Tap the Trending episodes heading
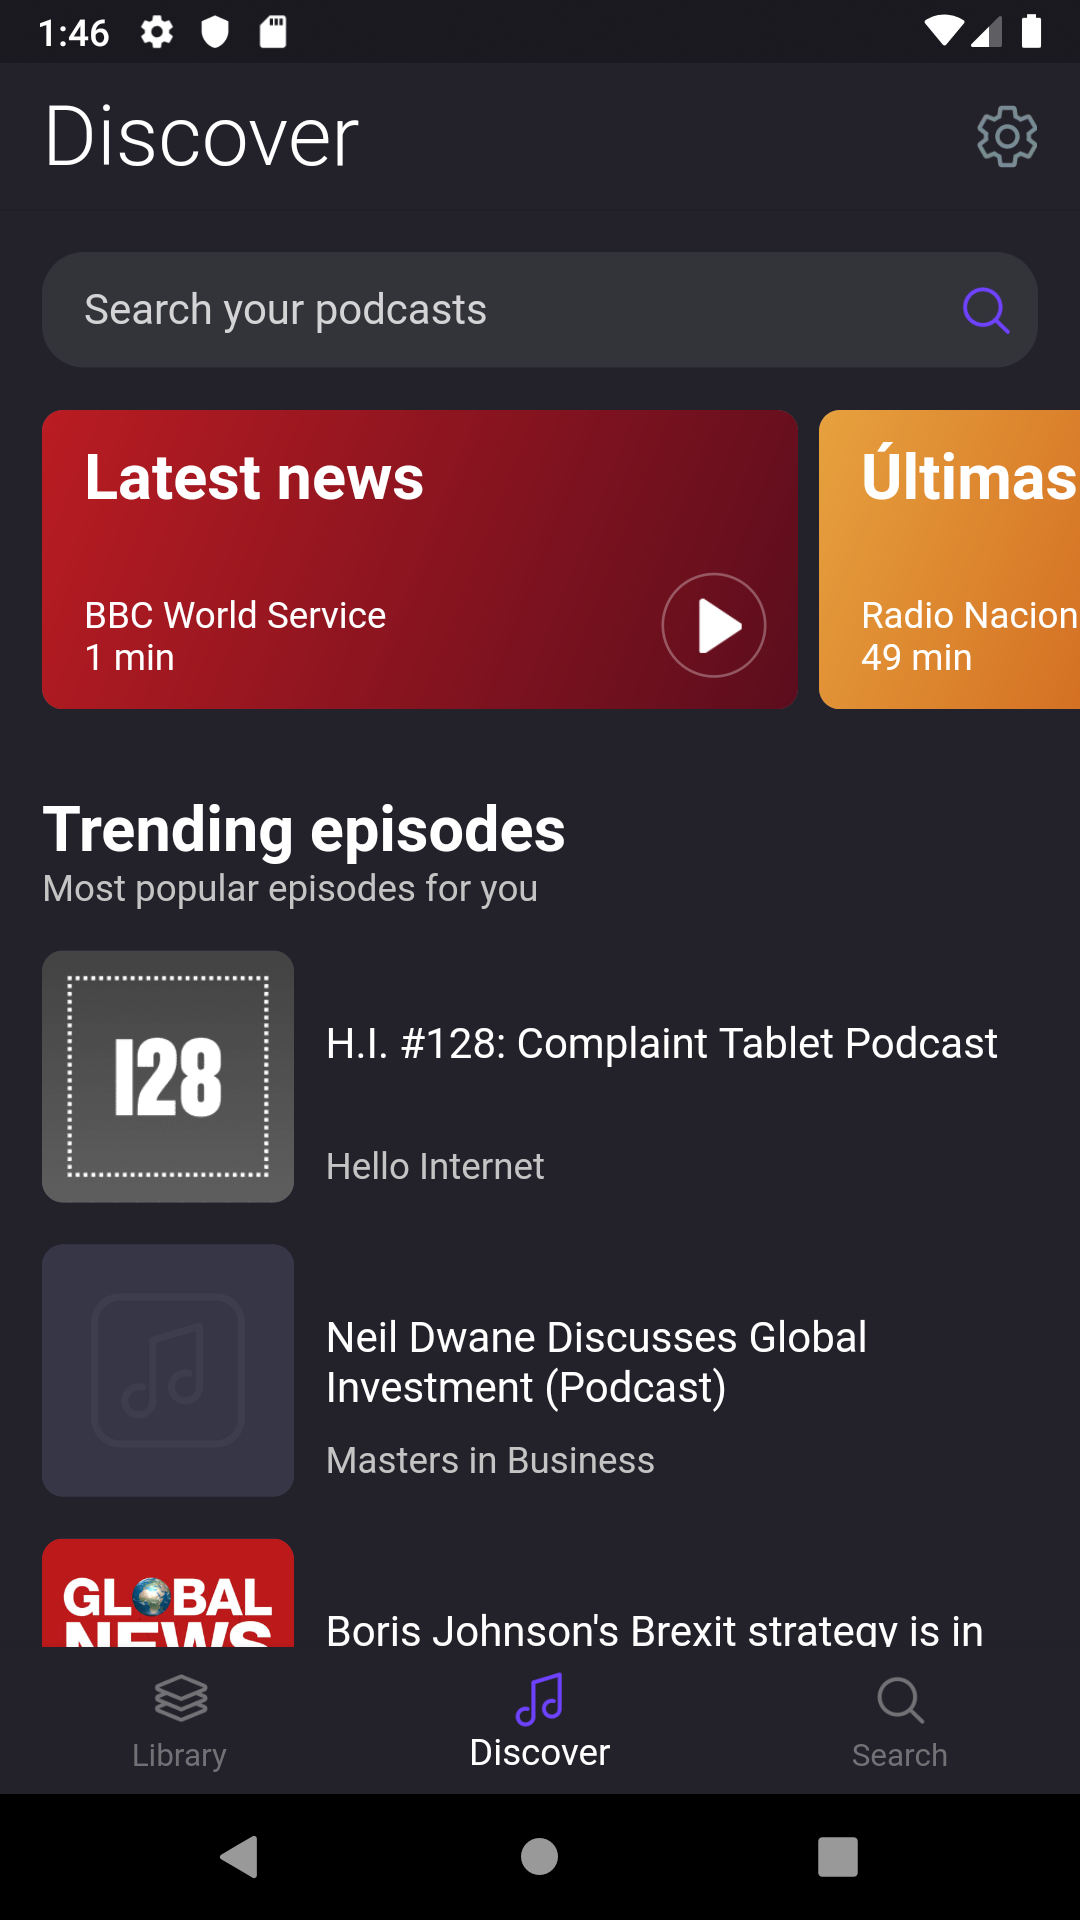The image size is (1080, 1920). [x=304, y=830]
